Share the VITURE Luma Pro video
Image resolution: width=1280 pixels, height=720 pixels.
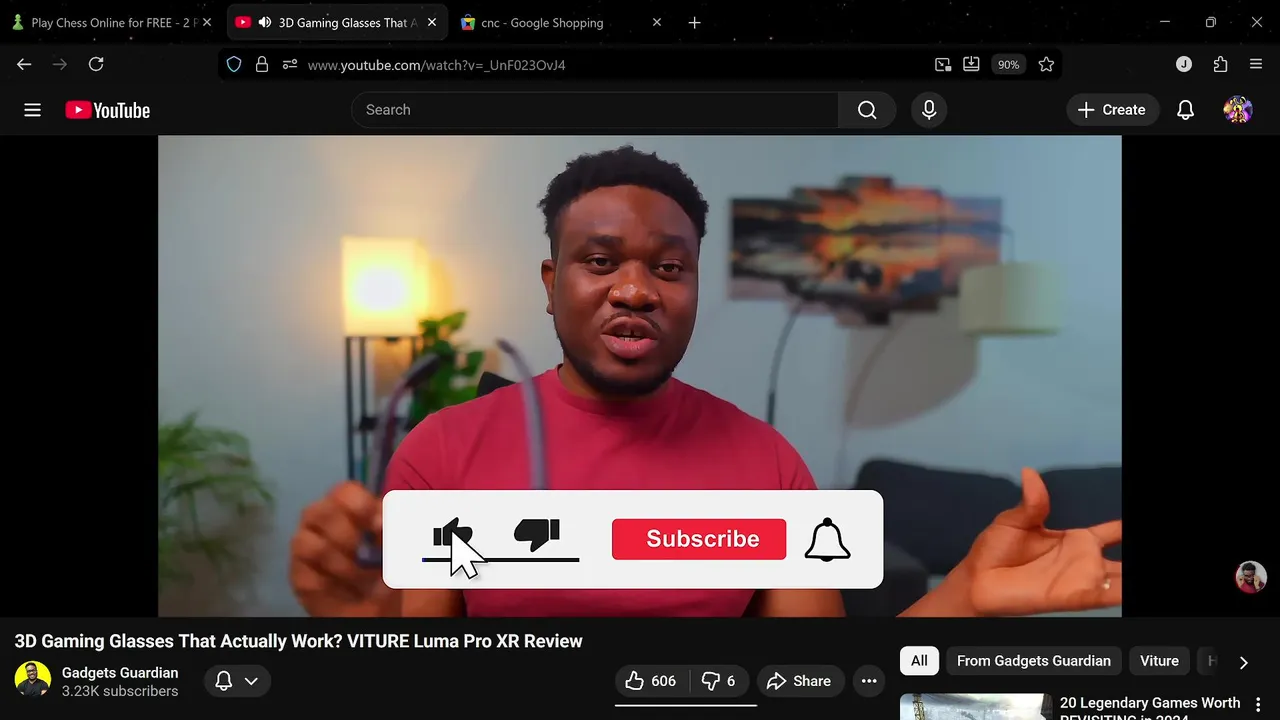[x=800, y=681]
